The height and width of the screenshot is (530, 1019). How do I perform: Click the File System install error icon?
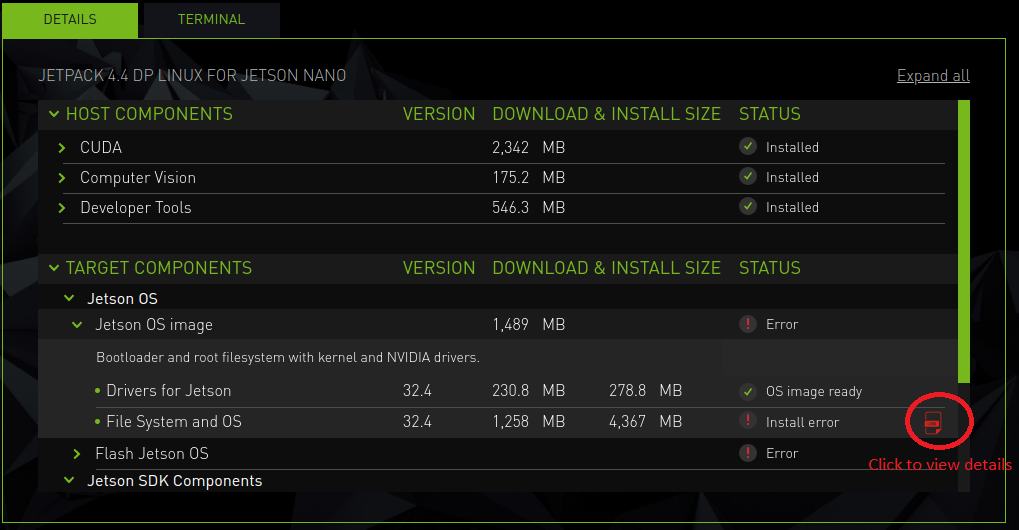click(747, 421)
